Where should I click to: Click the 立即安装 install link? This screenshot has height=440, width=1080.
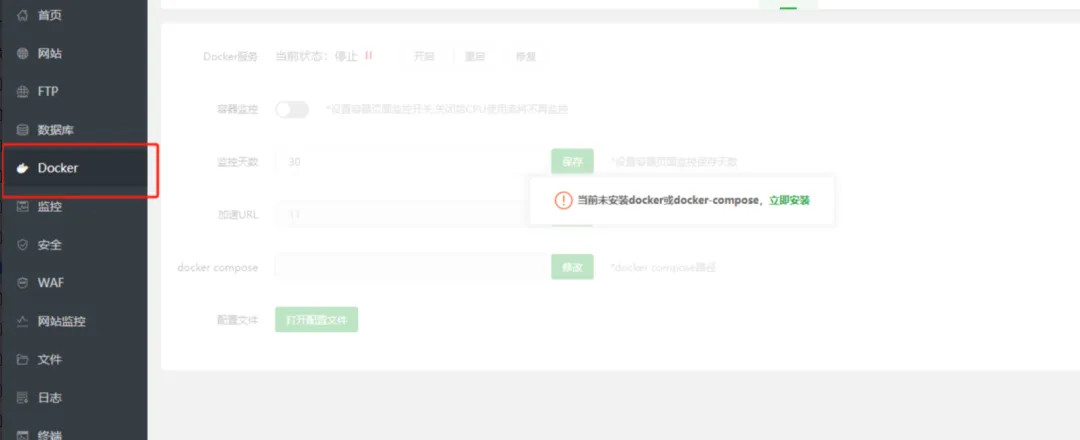point(789,200)
